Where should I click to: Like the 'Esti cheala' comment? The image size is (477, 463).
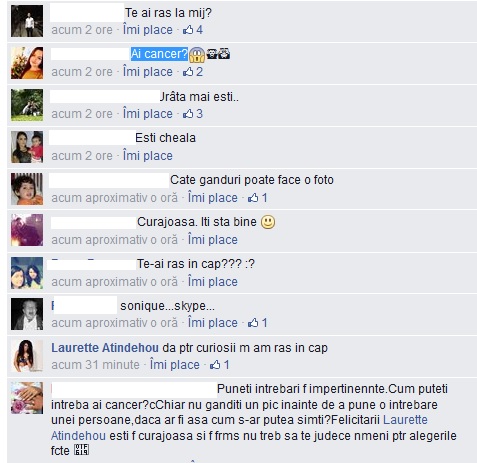[x=148, y=156]
